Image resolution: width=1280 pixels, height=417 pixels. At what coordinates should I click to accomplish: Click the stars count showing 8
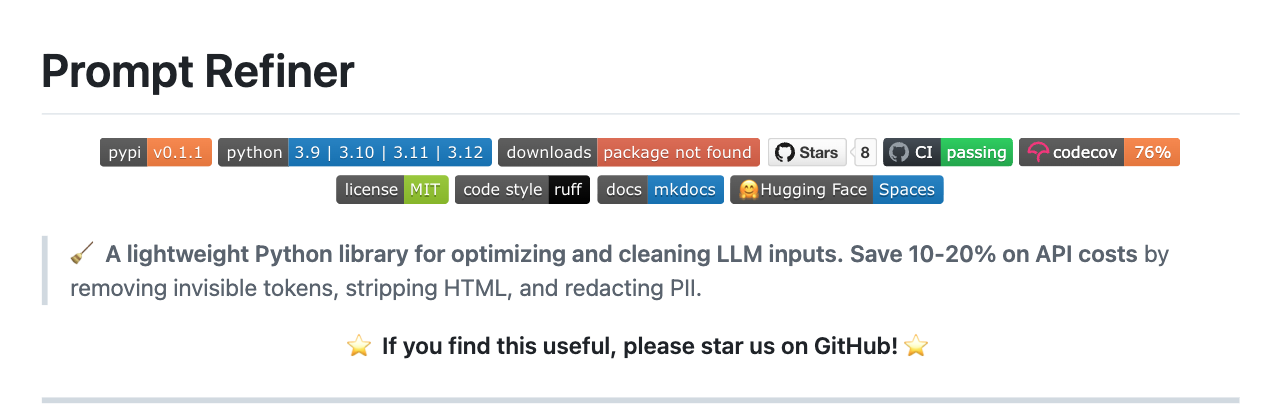pos(865,152)
